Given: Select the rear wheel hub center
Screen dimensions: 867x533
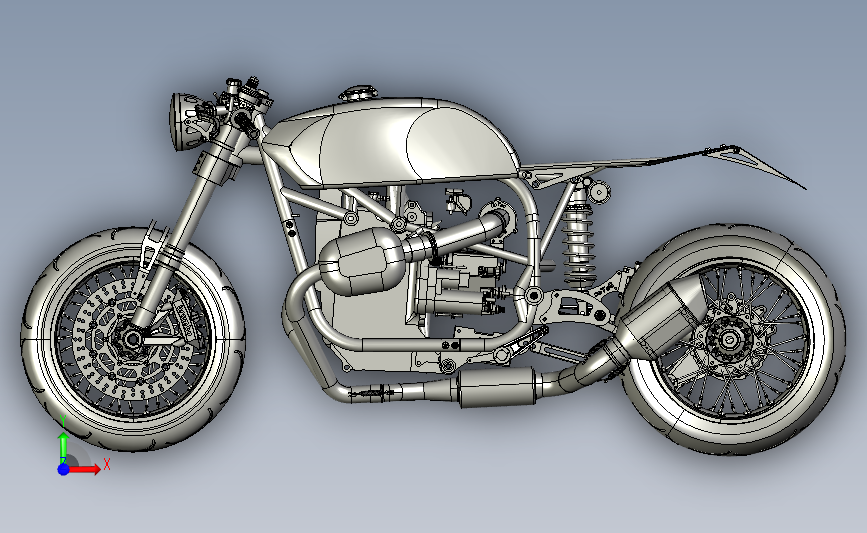Looking at the screenshot, I should coord(729,339).
